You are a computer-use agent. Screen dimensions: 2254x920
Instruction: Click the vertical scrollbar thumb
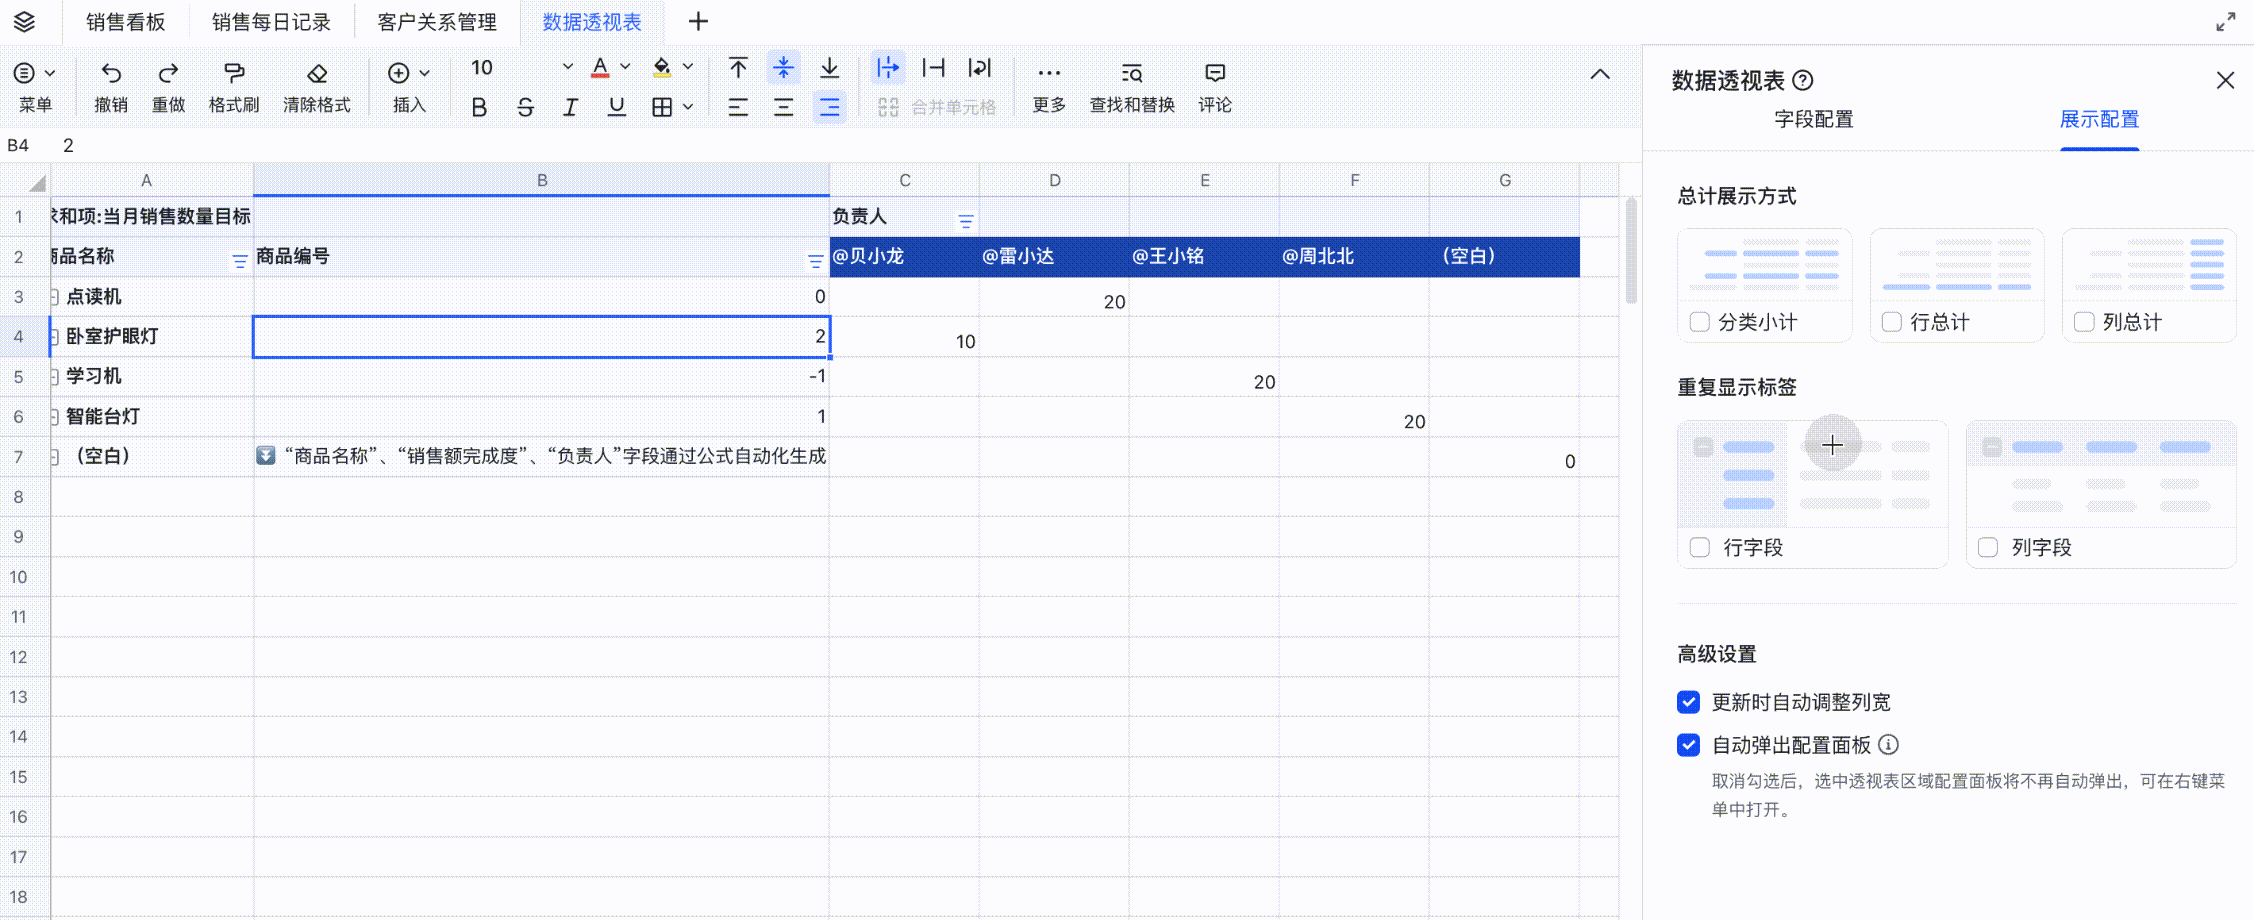[x=1631, y=250]
